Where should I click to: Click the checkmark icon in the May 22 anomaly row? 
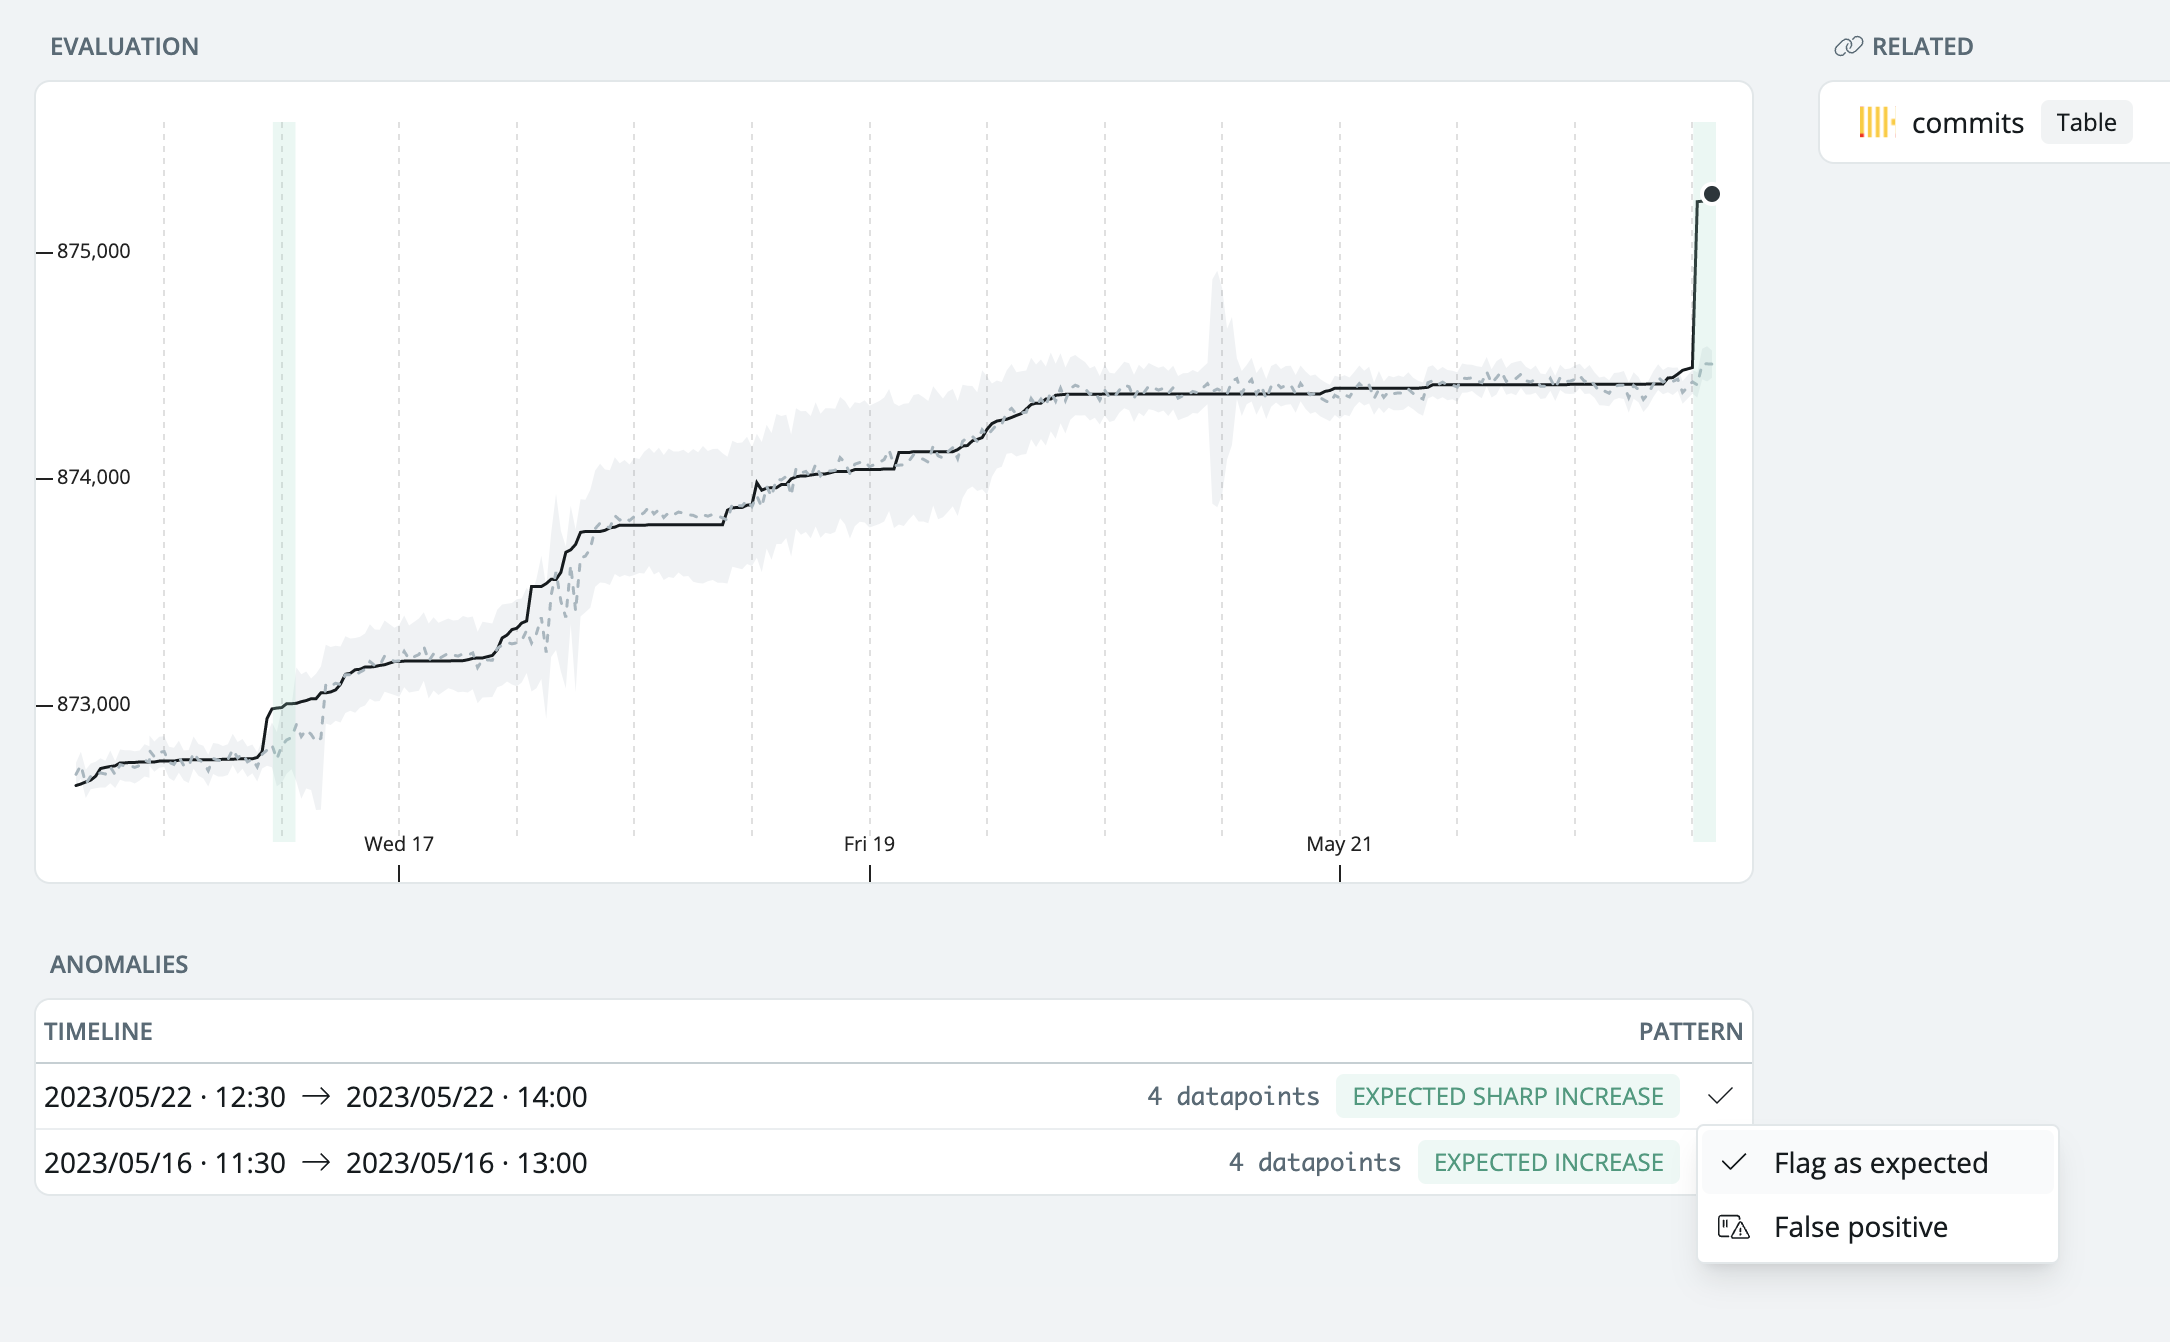pyautogui.click(x=1720, y=1096)
